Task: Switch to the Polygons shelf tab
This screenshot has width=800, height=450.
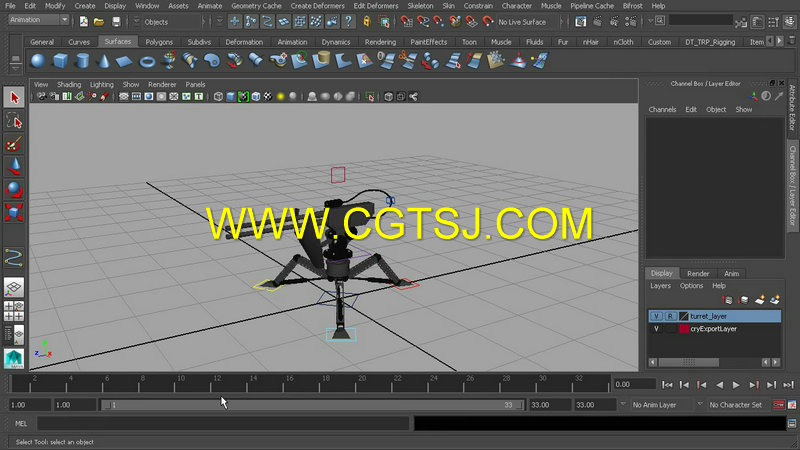Action: [159, 42]
